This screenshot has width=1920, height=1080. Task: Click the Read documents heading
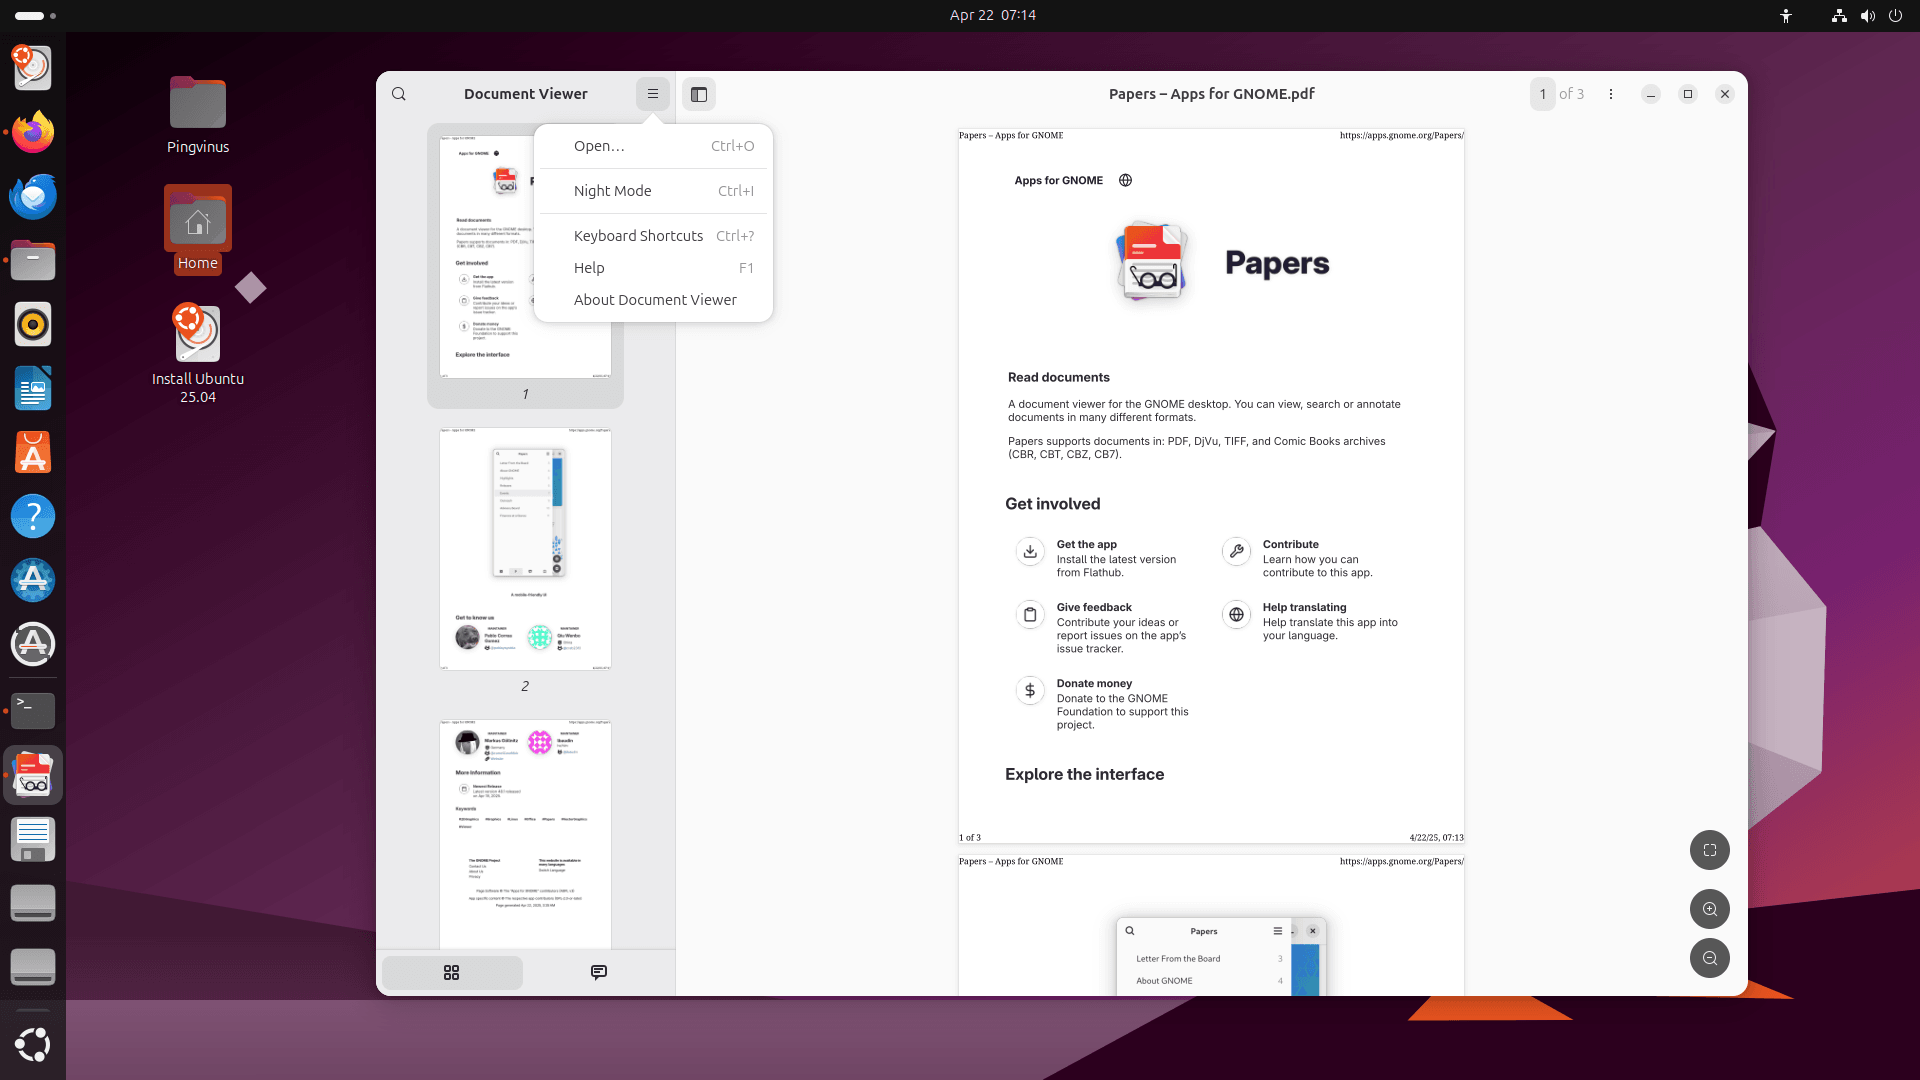pos(1058,377)
